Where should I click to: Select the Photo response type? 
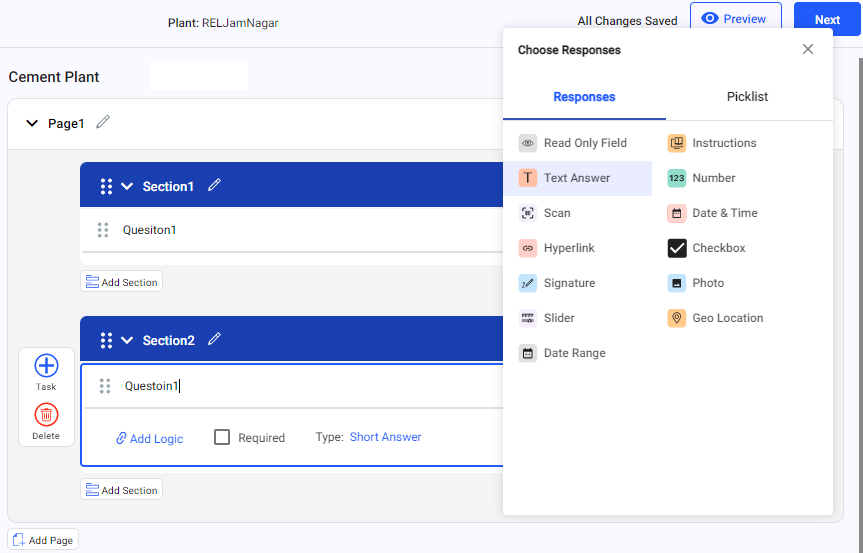(x=707, y=283)
